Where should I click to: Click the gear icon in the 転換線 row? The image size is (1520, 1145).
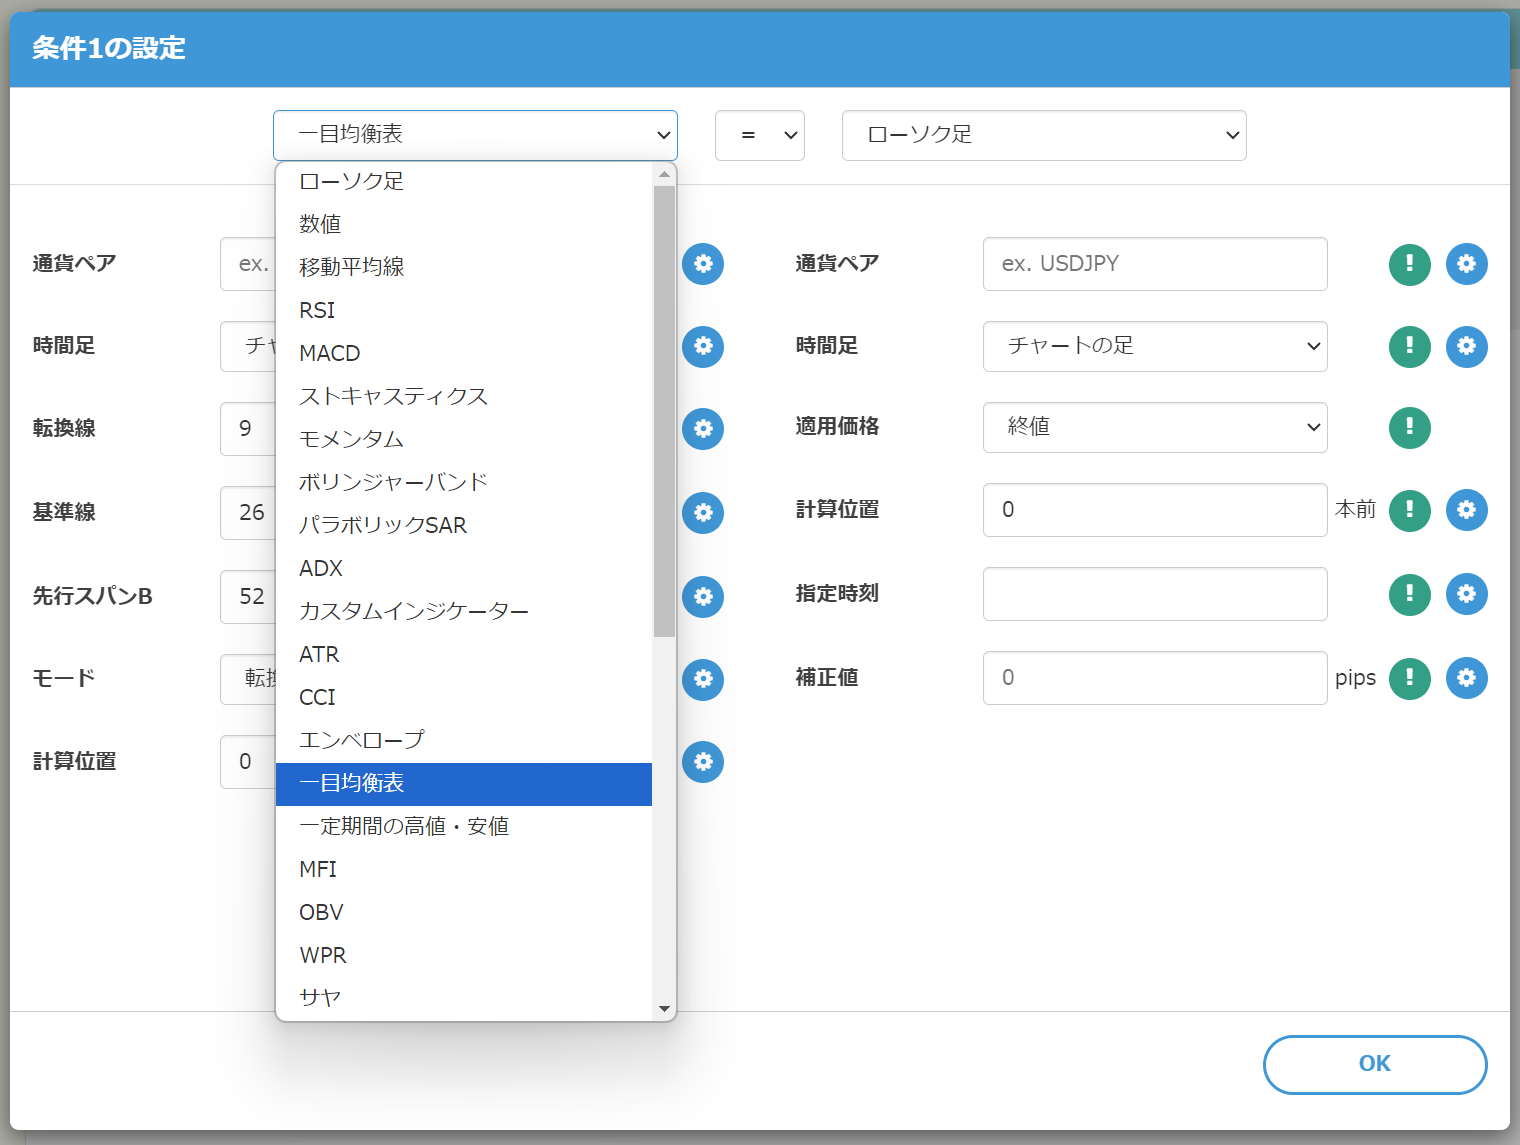(x=703, y=429)
